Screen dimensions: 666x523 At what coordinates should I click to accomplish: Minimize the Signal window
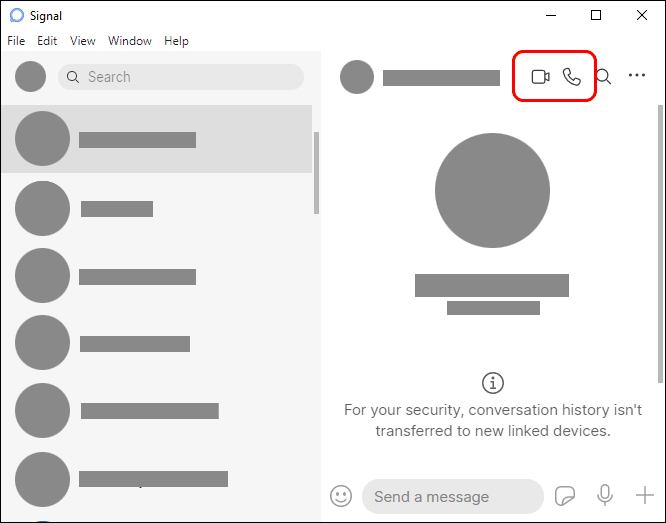[551, 16]
